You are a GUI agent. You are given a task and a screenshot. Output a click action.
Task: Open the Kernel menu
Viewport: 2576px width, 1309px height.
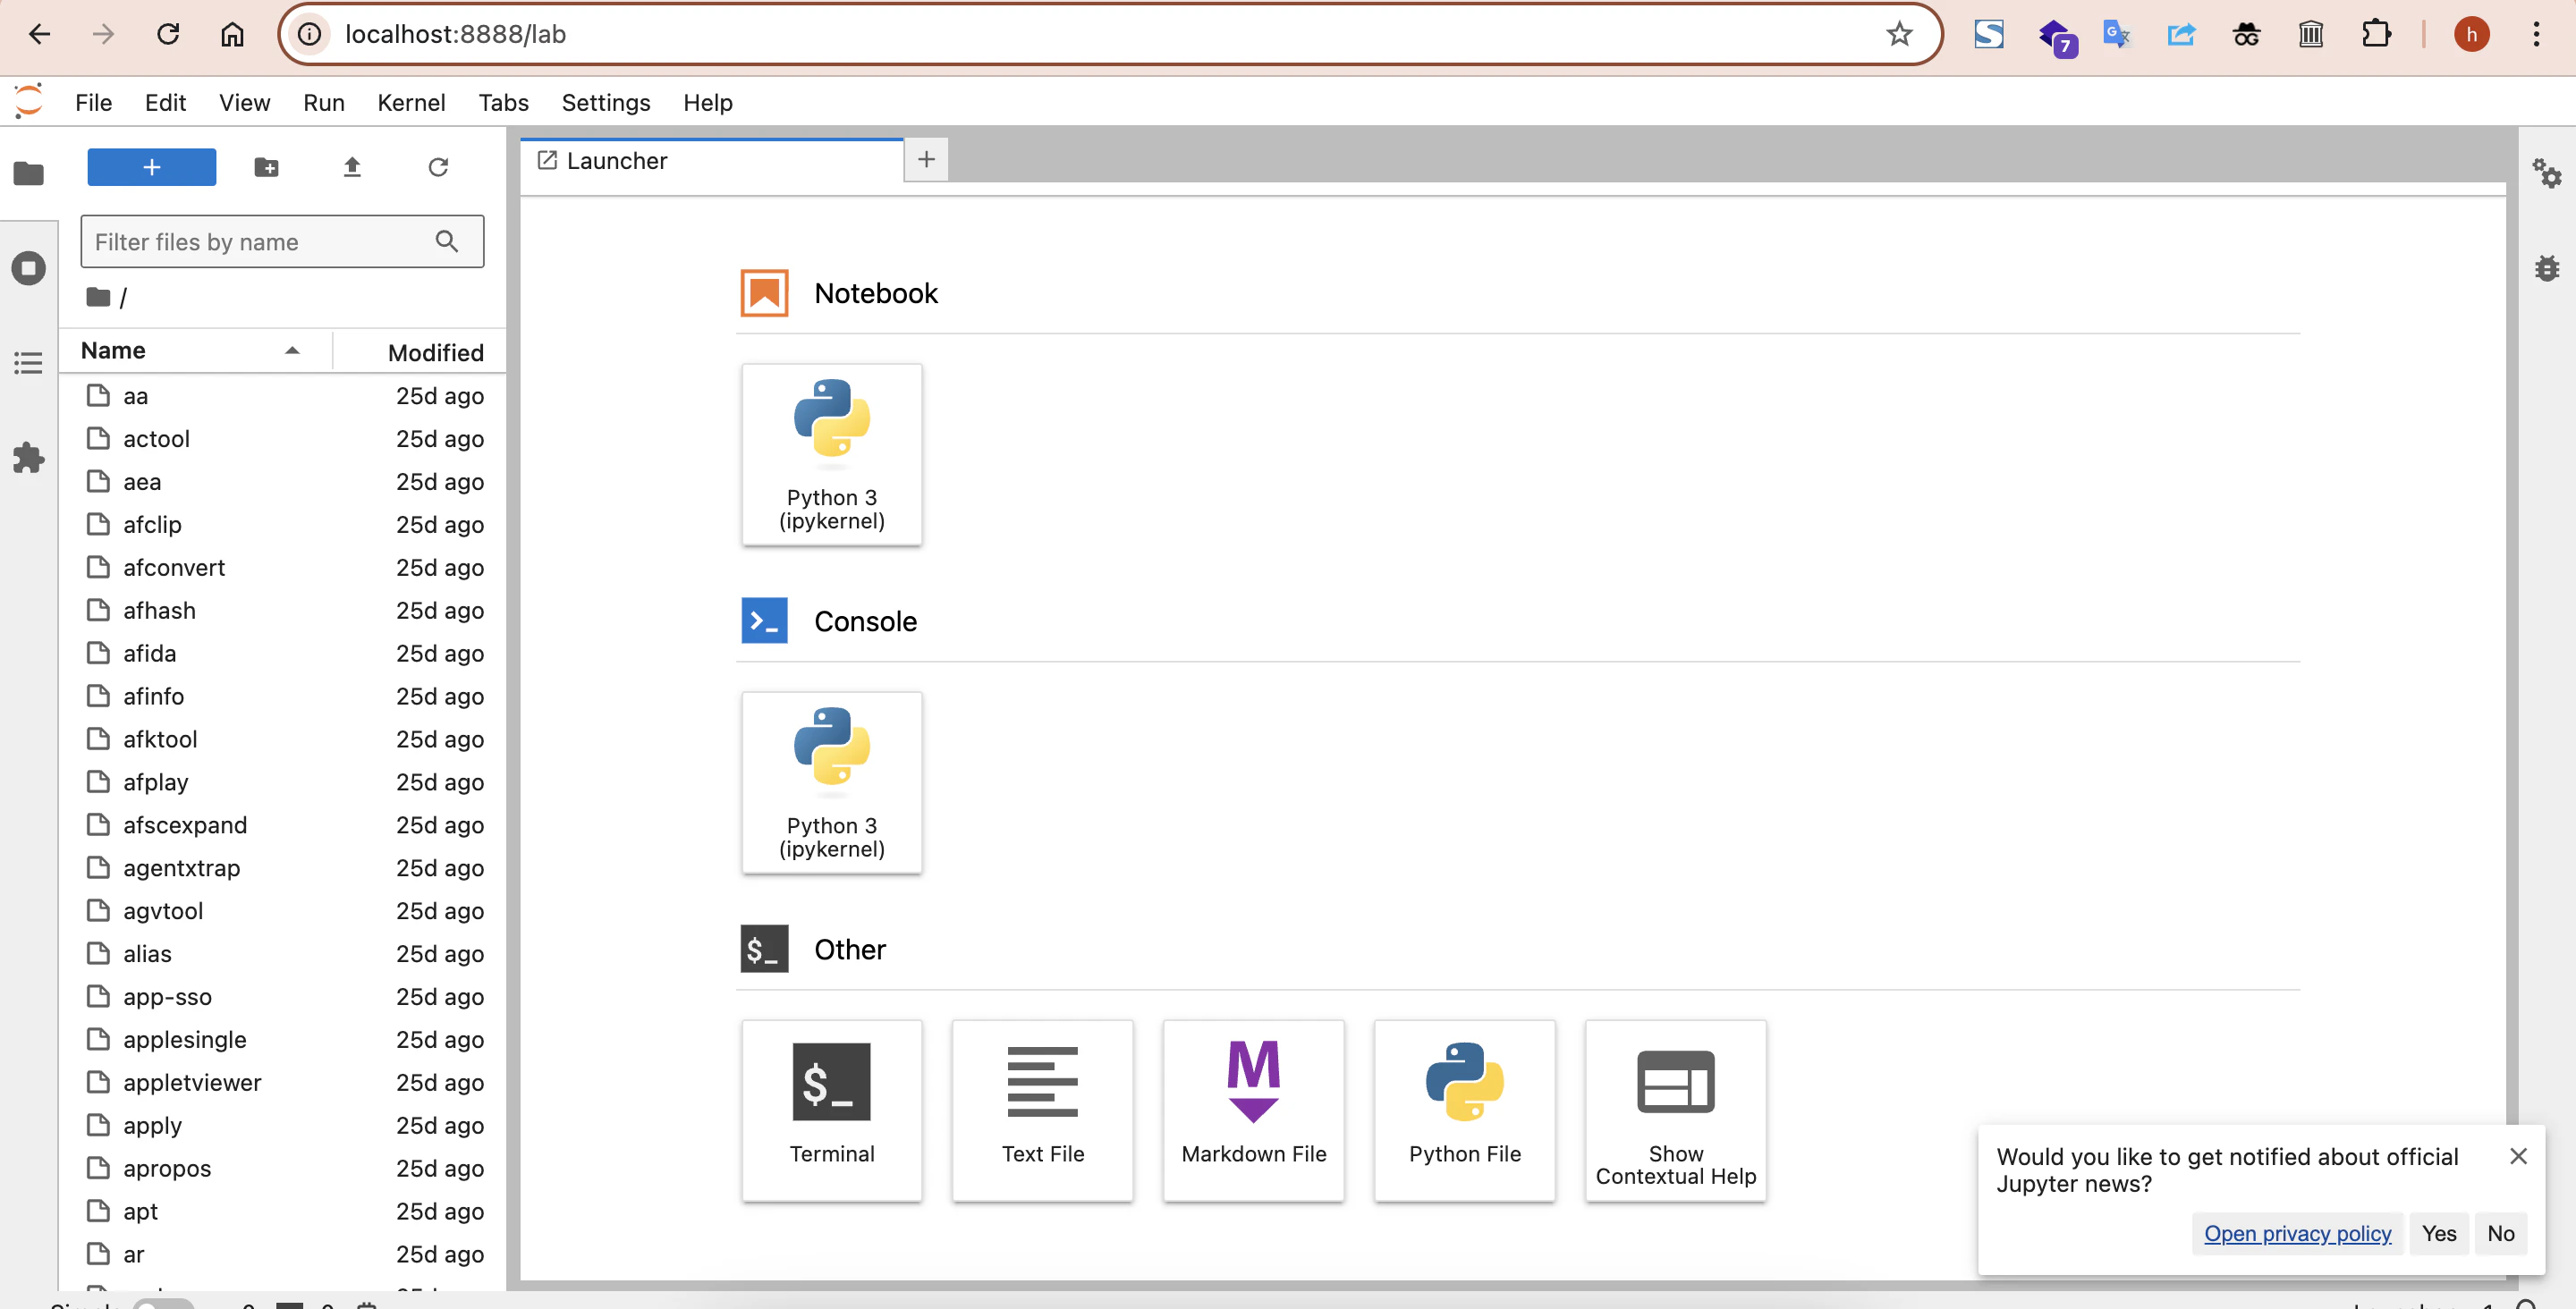tap(411, 102)
